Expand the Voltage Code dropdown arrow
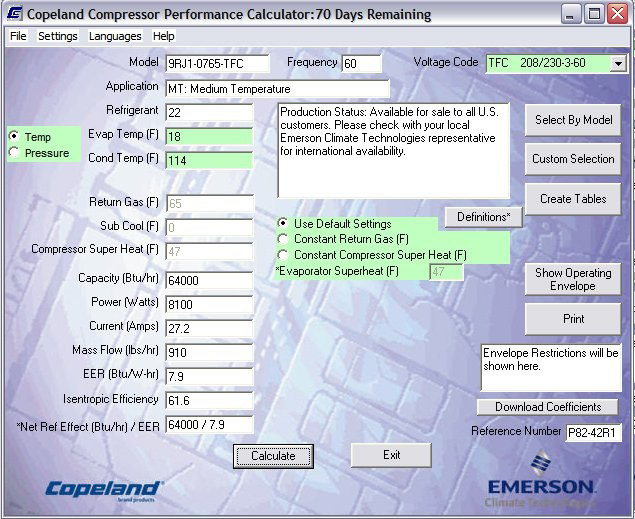The width and height of the screenshot is (635, 519). pos(618,64)
